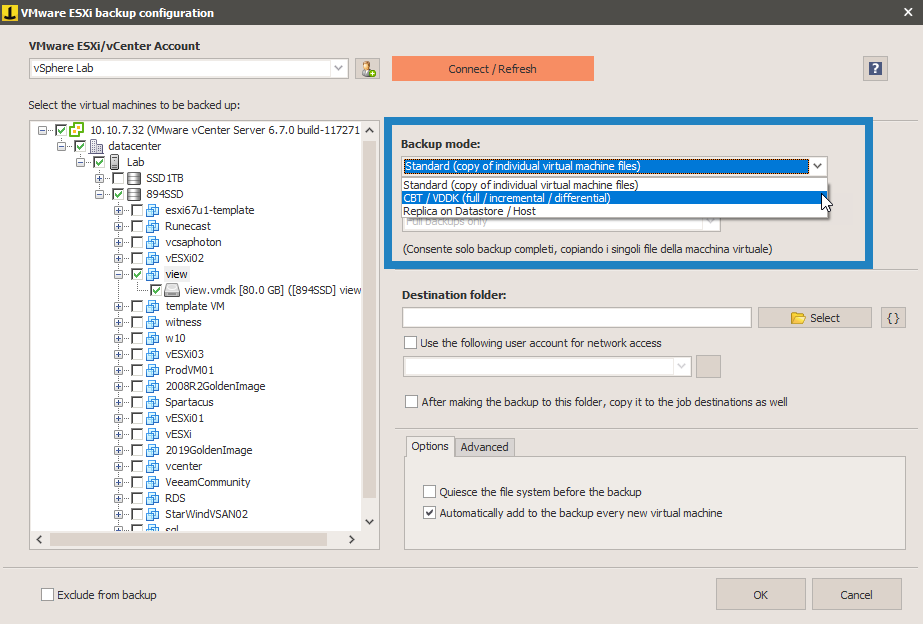Open the network user account dropdown
The height and width of the screenshot is (624, 923).
click(681, 366)
